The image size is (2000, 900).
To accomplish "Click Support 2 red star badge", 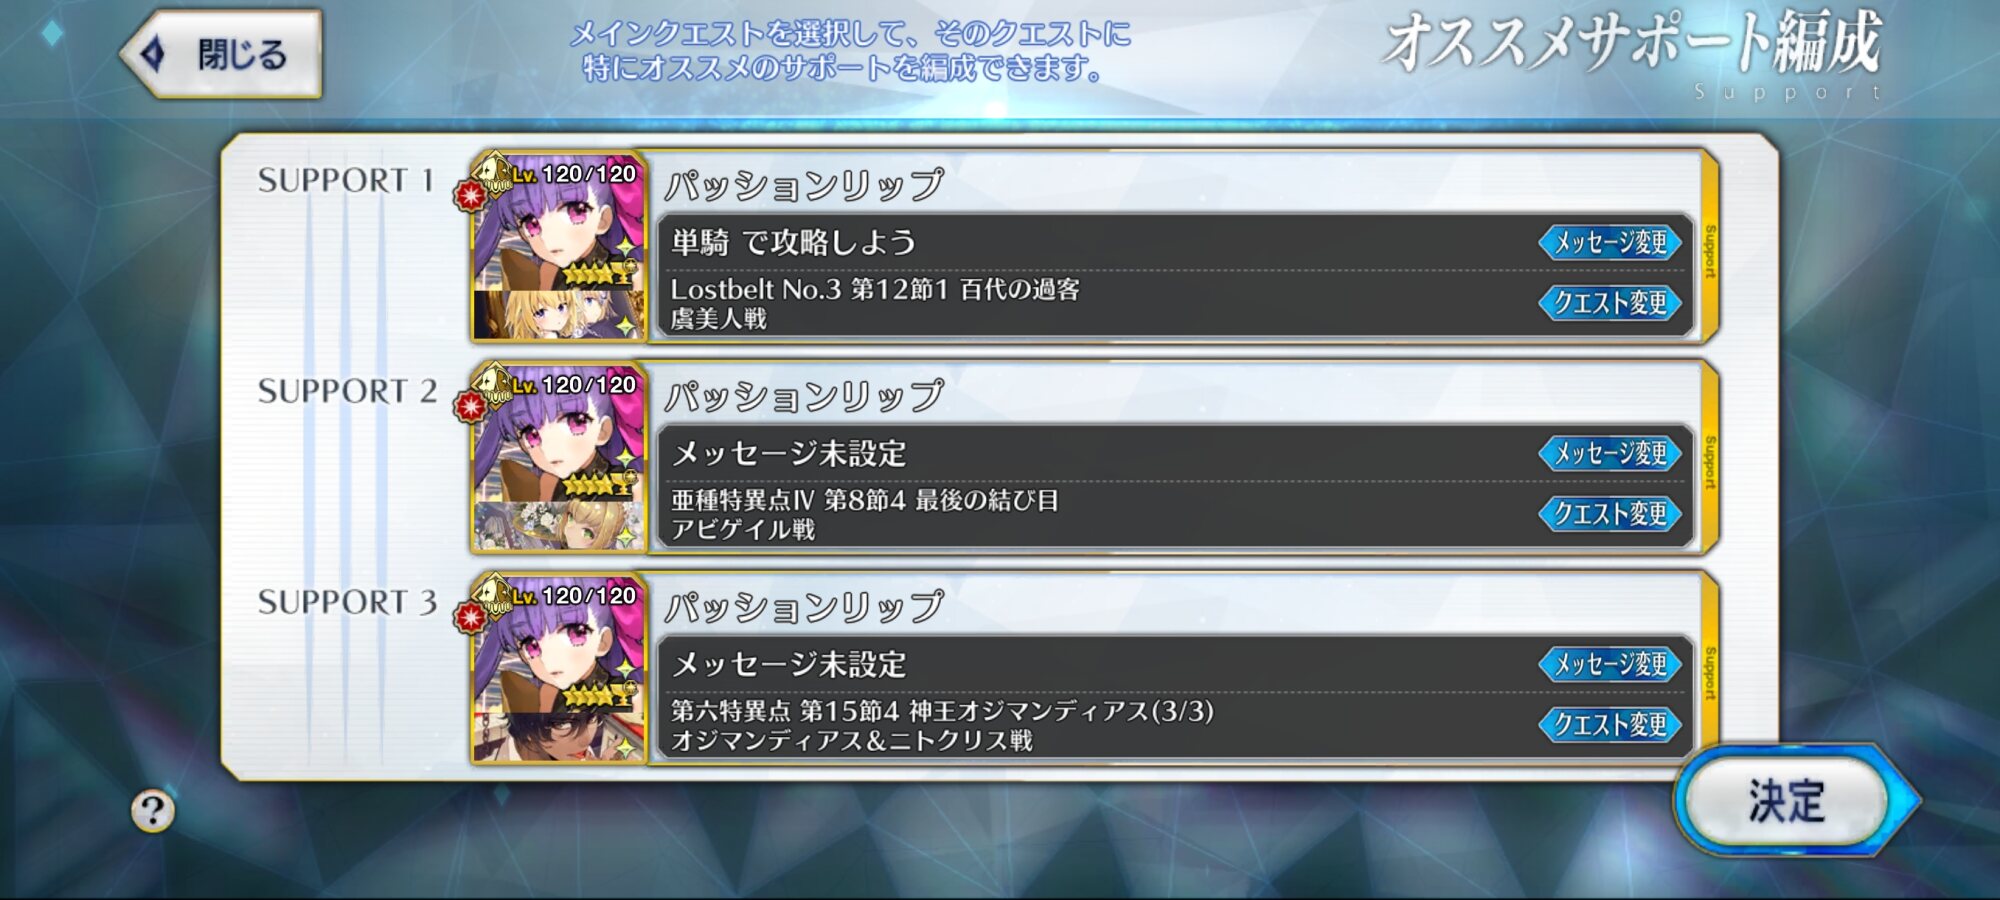I will 469,407.
